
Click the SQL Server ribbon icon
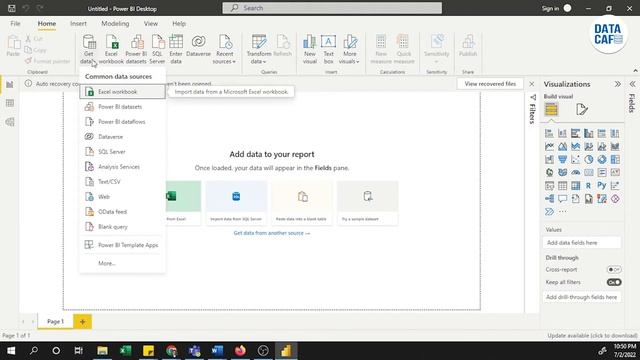157,49
